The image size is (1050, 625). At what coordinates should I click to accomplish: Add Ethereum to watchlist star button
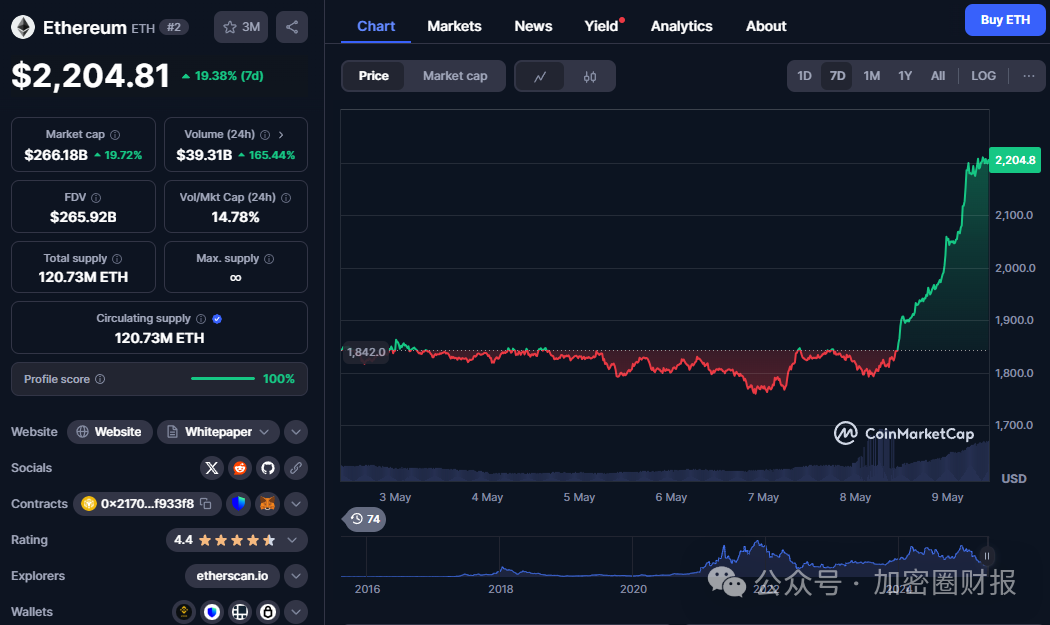[x=241, y=27]
